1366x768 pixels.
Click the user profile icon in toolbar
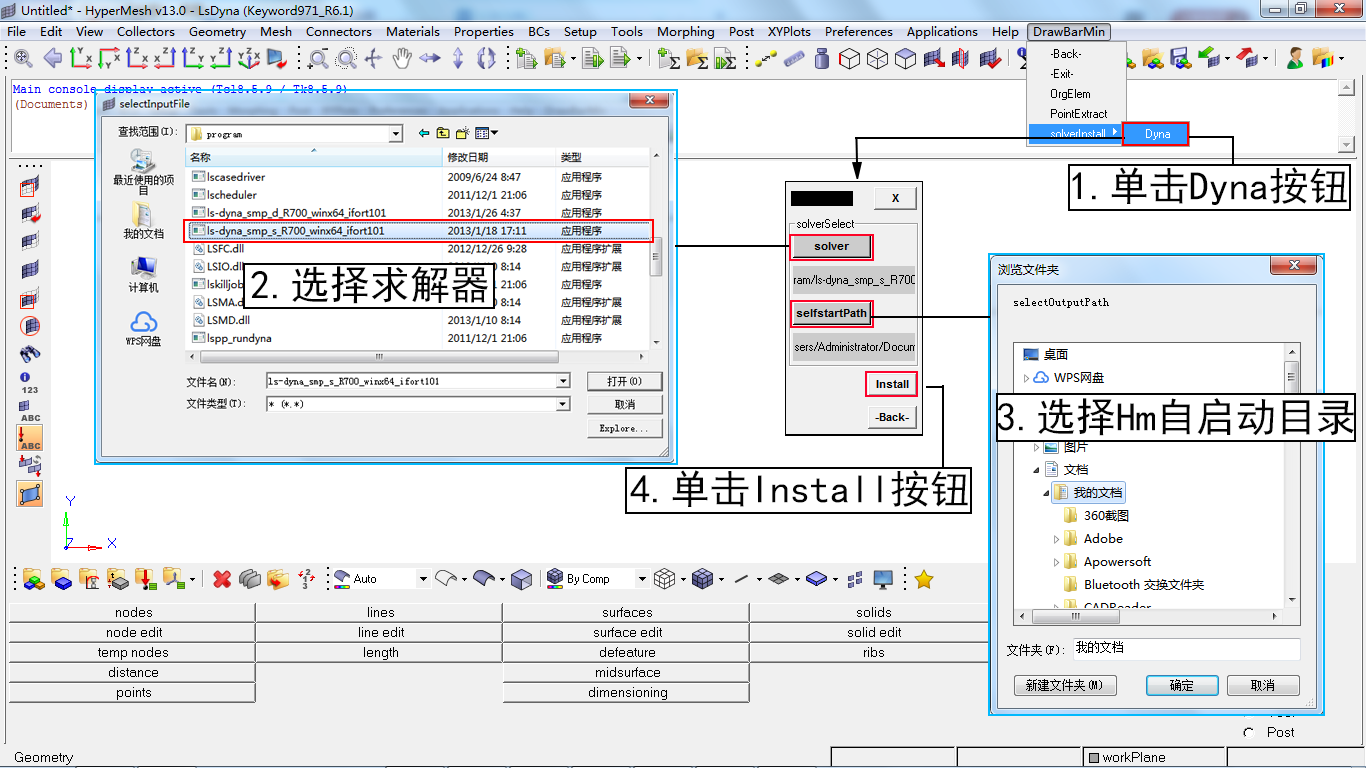(x=1295, y=60)
